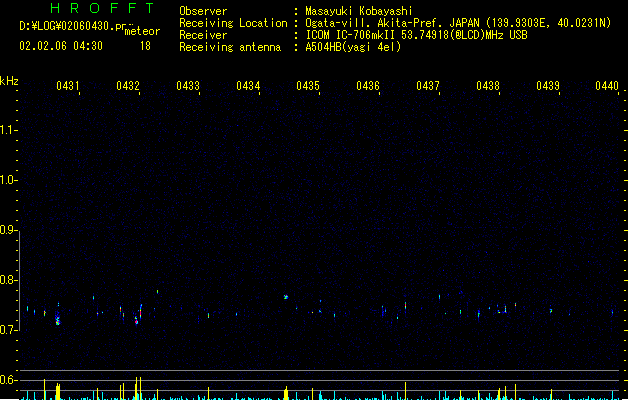629x400 pixels.
Task: Select observer name Masayuki Kobayashi
Action: (x=359, y=11)
